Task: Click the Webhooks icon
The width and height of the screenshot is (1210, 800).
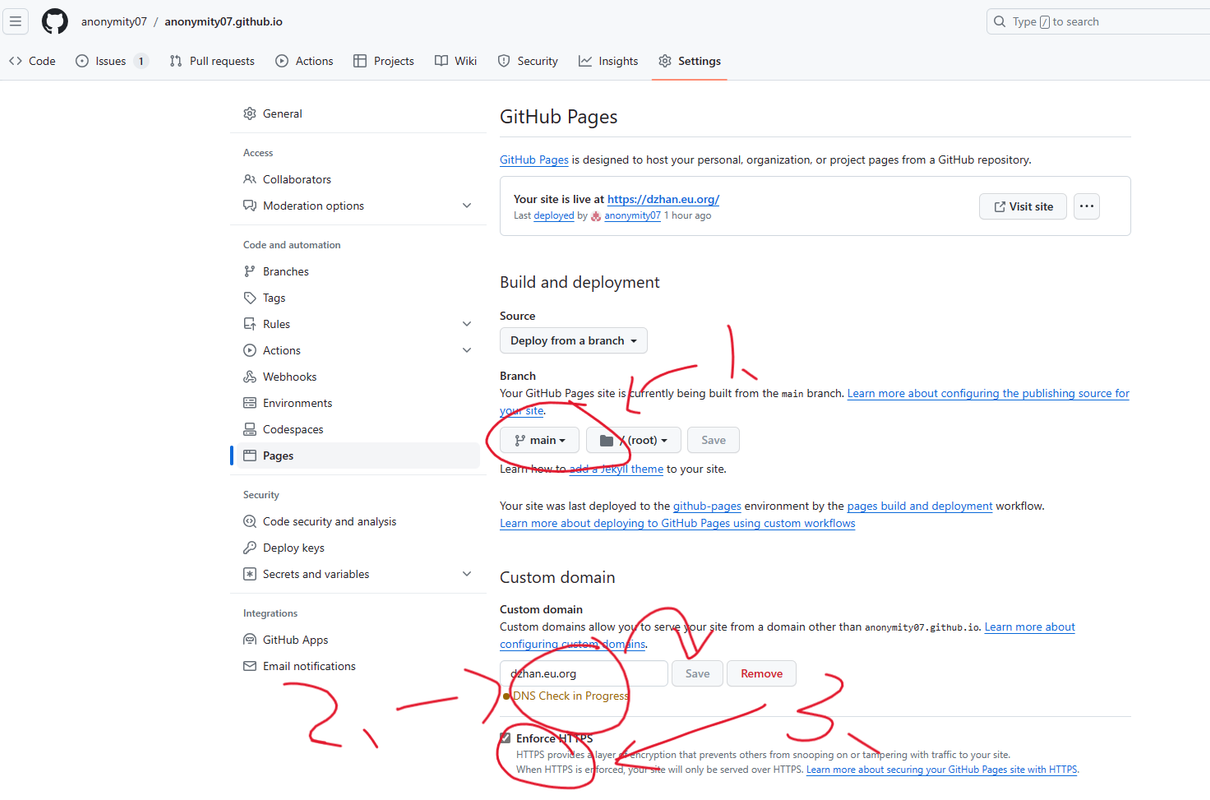Action: coord(250,377)
